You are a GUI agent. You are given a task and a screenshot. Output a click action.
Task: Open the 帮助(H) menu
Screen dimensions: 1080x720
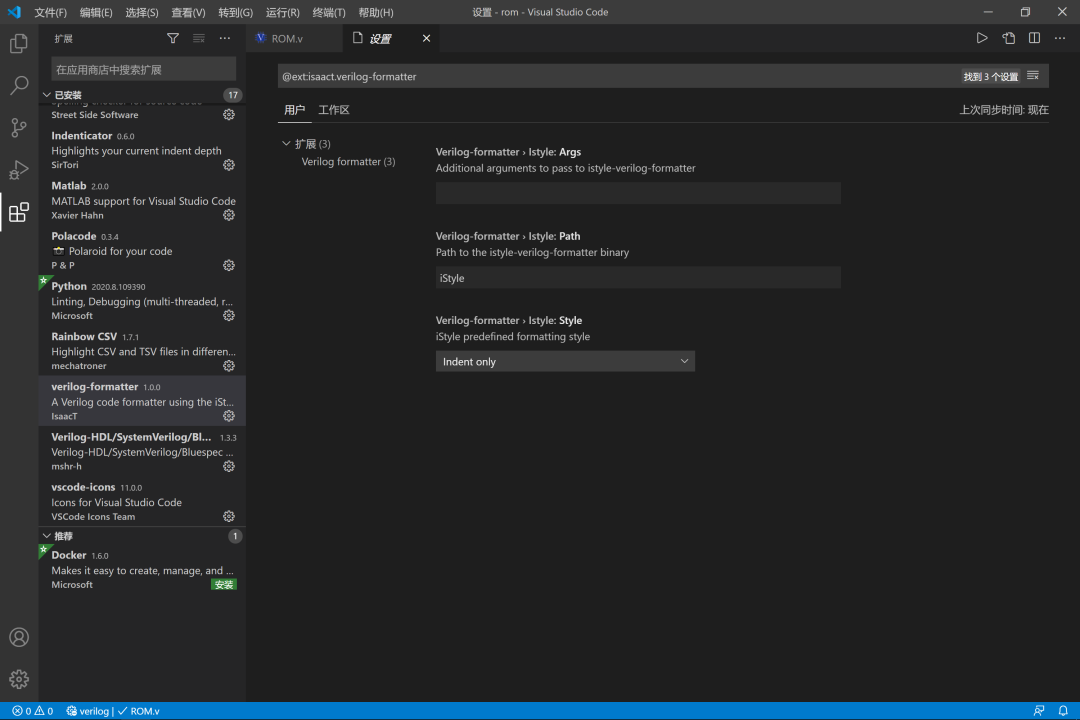pyautogui.click(x=375, y=12)
